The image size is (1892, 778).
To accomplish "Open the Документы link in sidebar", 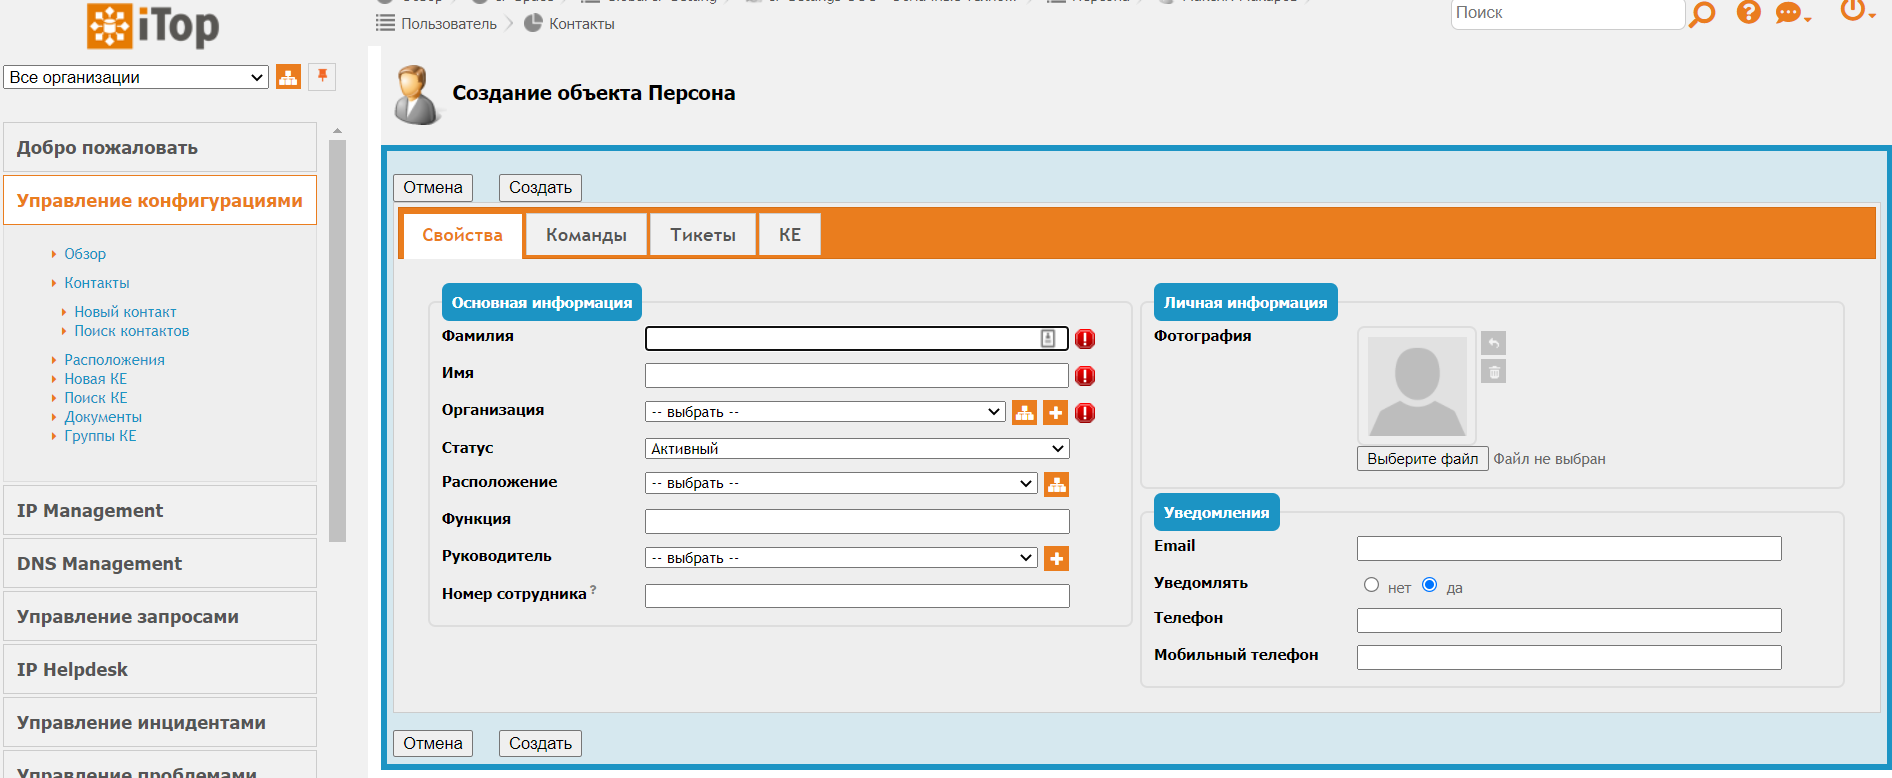I will click(103, 417).
